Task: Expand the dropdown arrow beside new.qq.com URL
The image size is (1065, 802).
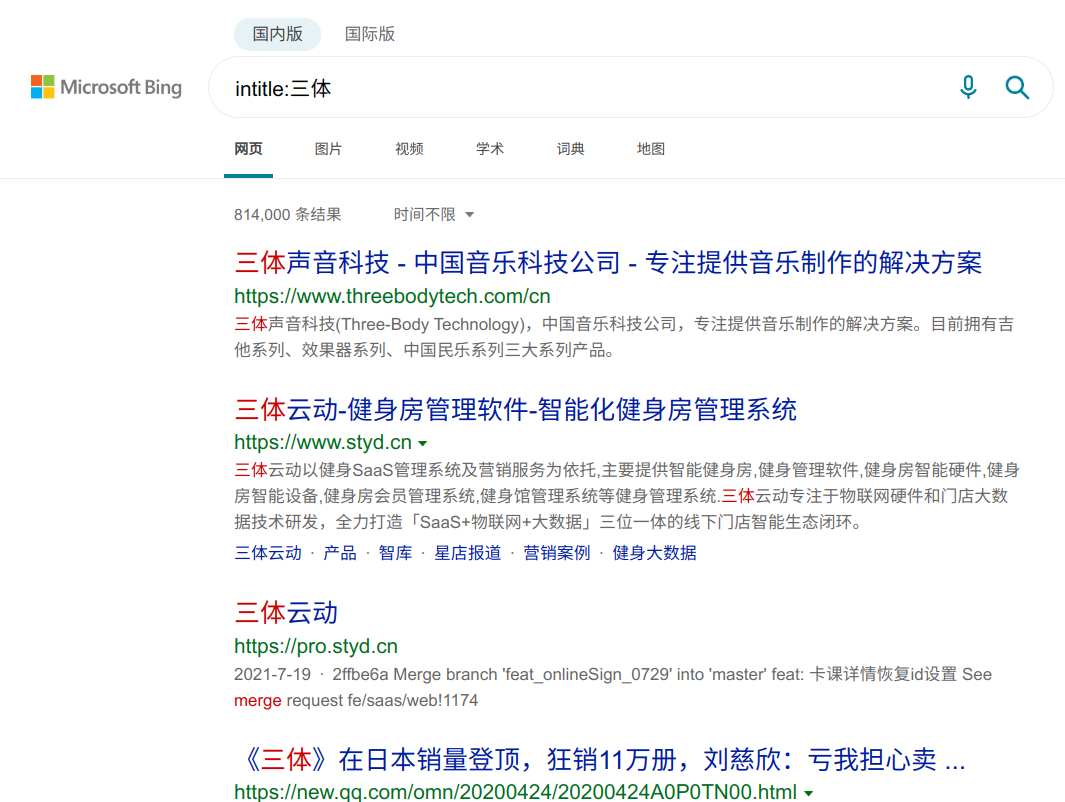Action: (808, 793)
